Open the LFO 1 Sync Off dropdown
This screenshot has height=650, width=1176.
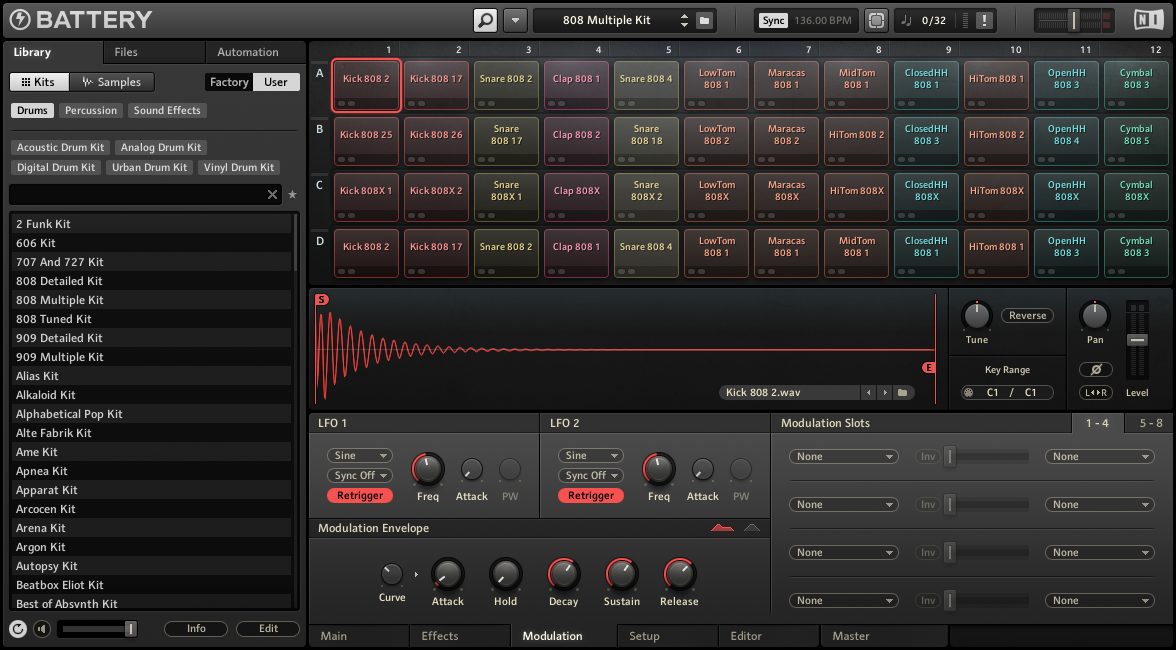click(359, 475)
